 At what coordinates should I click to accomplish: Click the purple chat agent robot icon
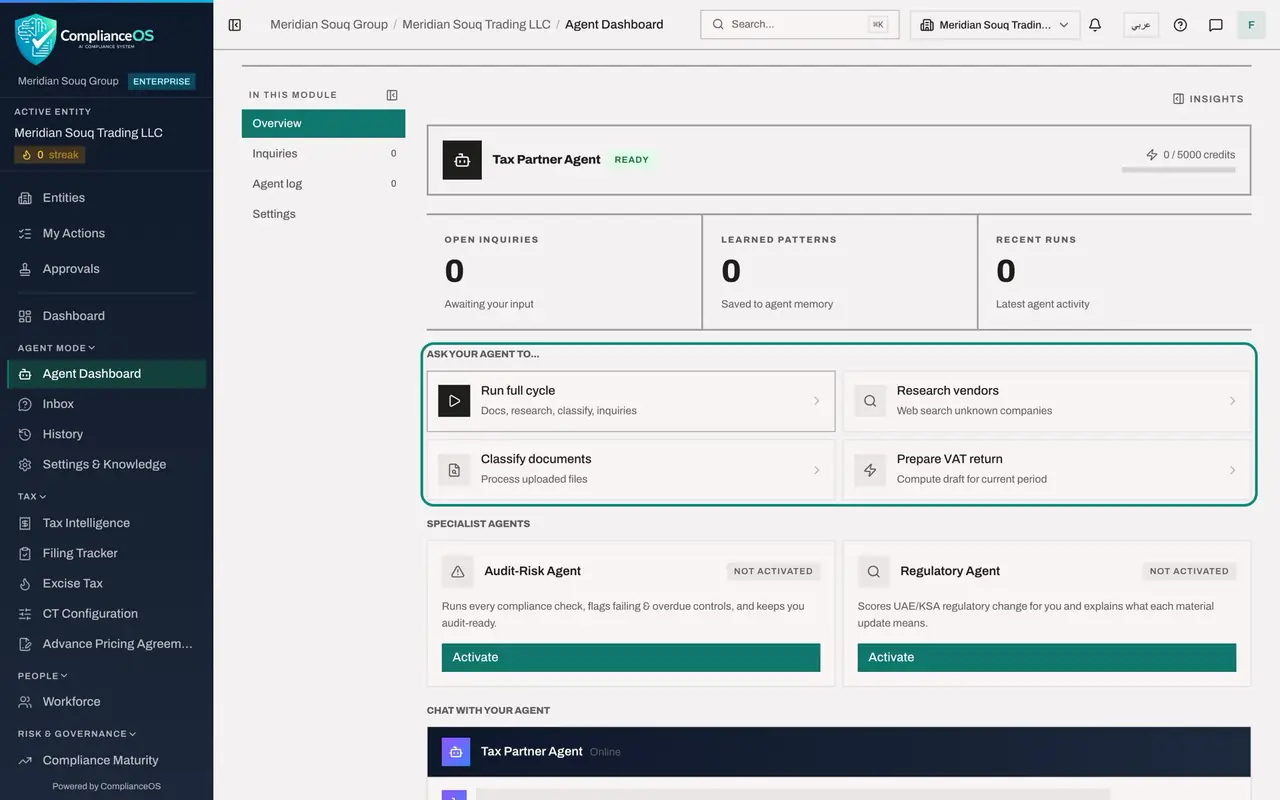pyautogui.click(x=456, y=752)
